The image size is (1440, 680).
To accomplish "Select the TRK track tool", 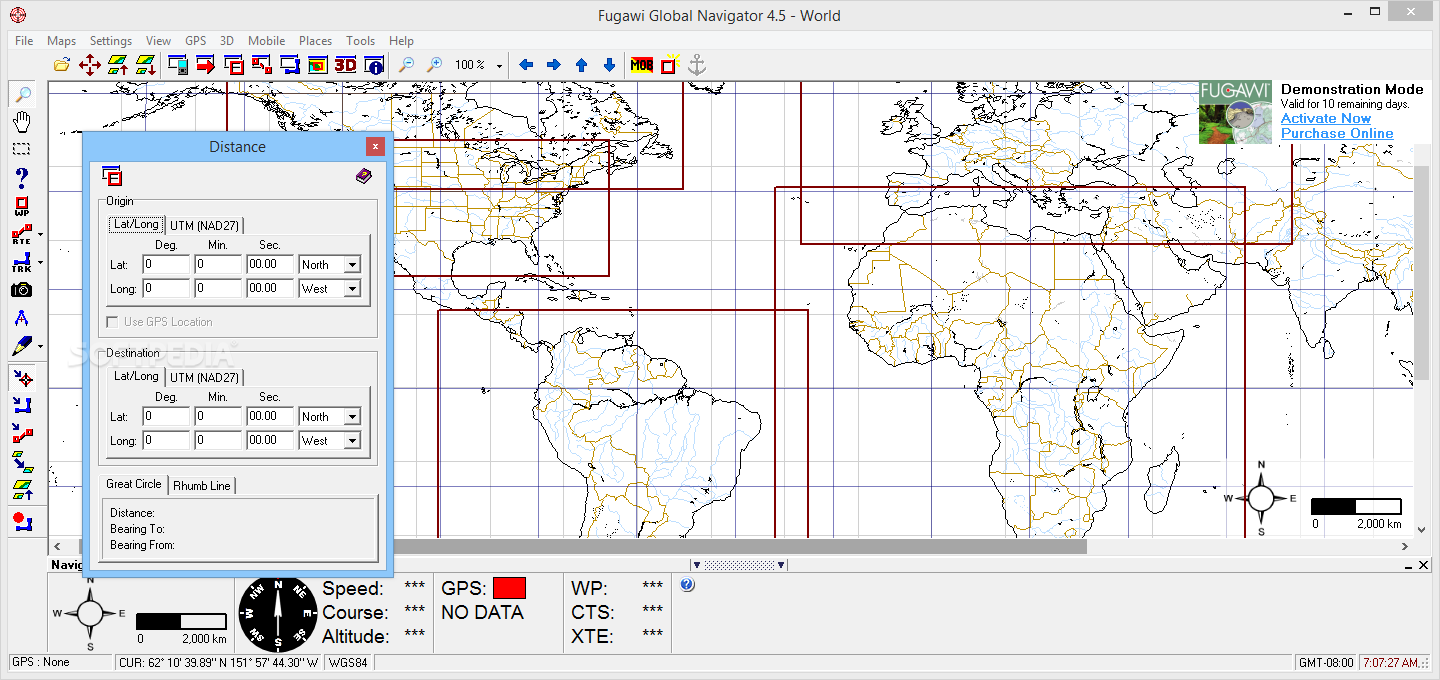I will pos(21,263).
